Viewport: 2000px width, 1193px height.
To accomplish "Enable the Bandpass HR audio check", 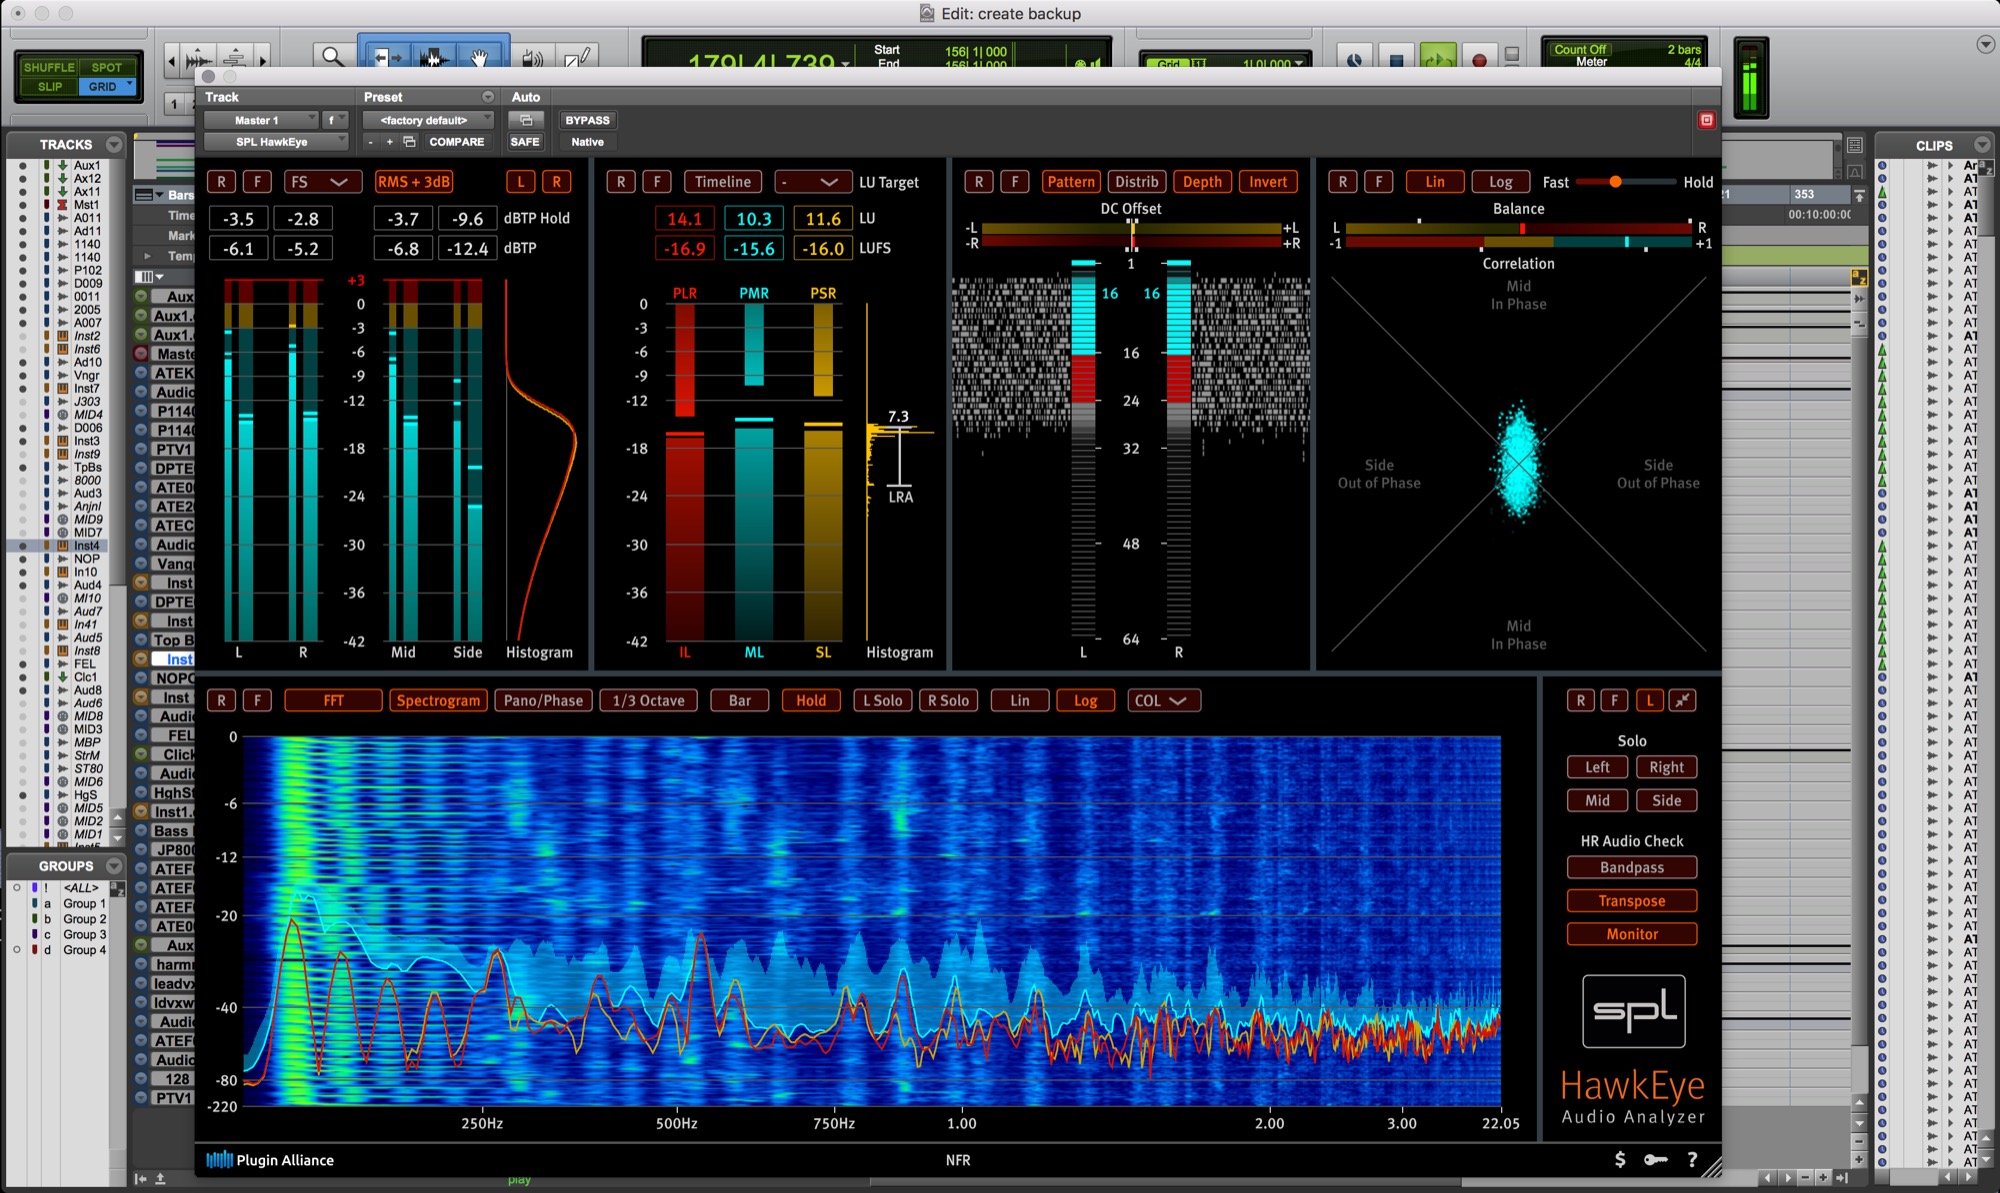I will [x=1632, y=868].
